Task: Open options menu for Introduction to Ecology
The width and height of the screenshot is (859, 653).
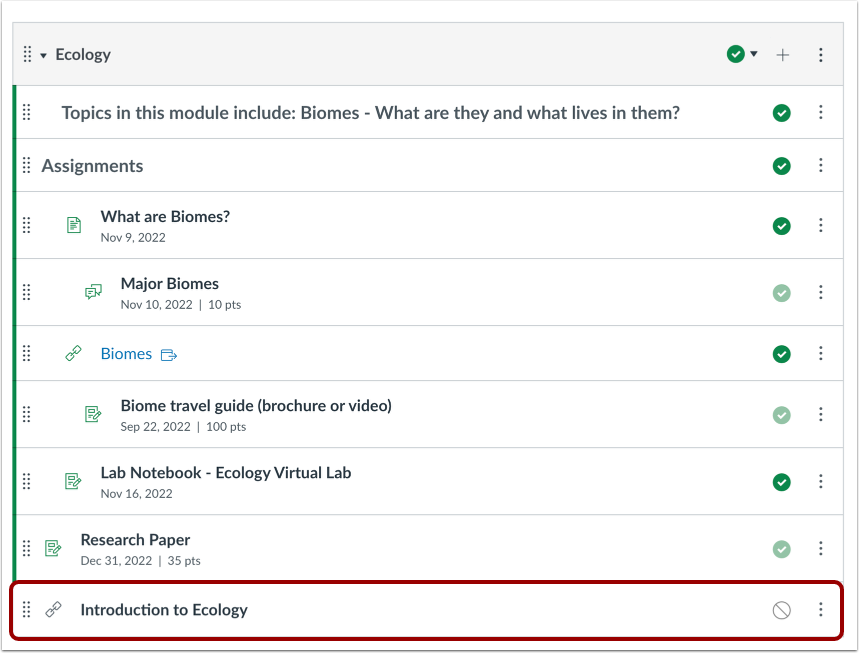Action: click(x=821, y=610)
